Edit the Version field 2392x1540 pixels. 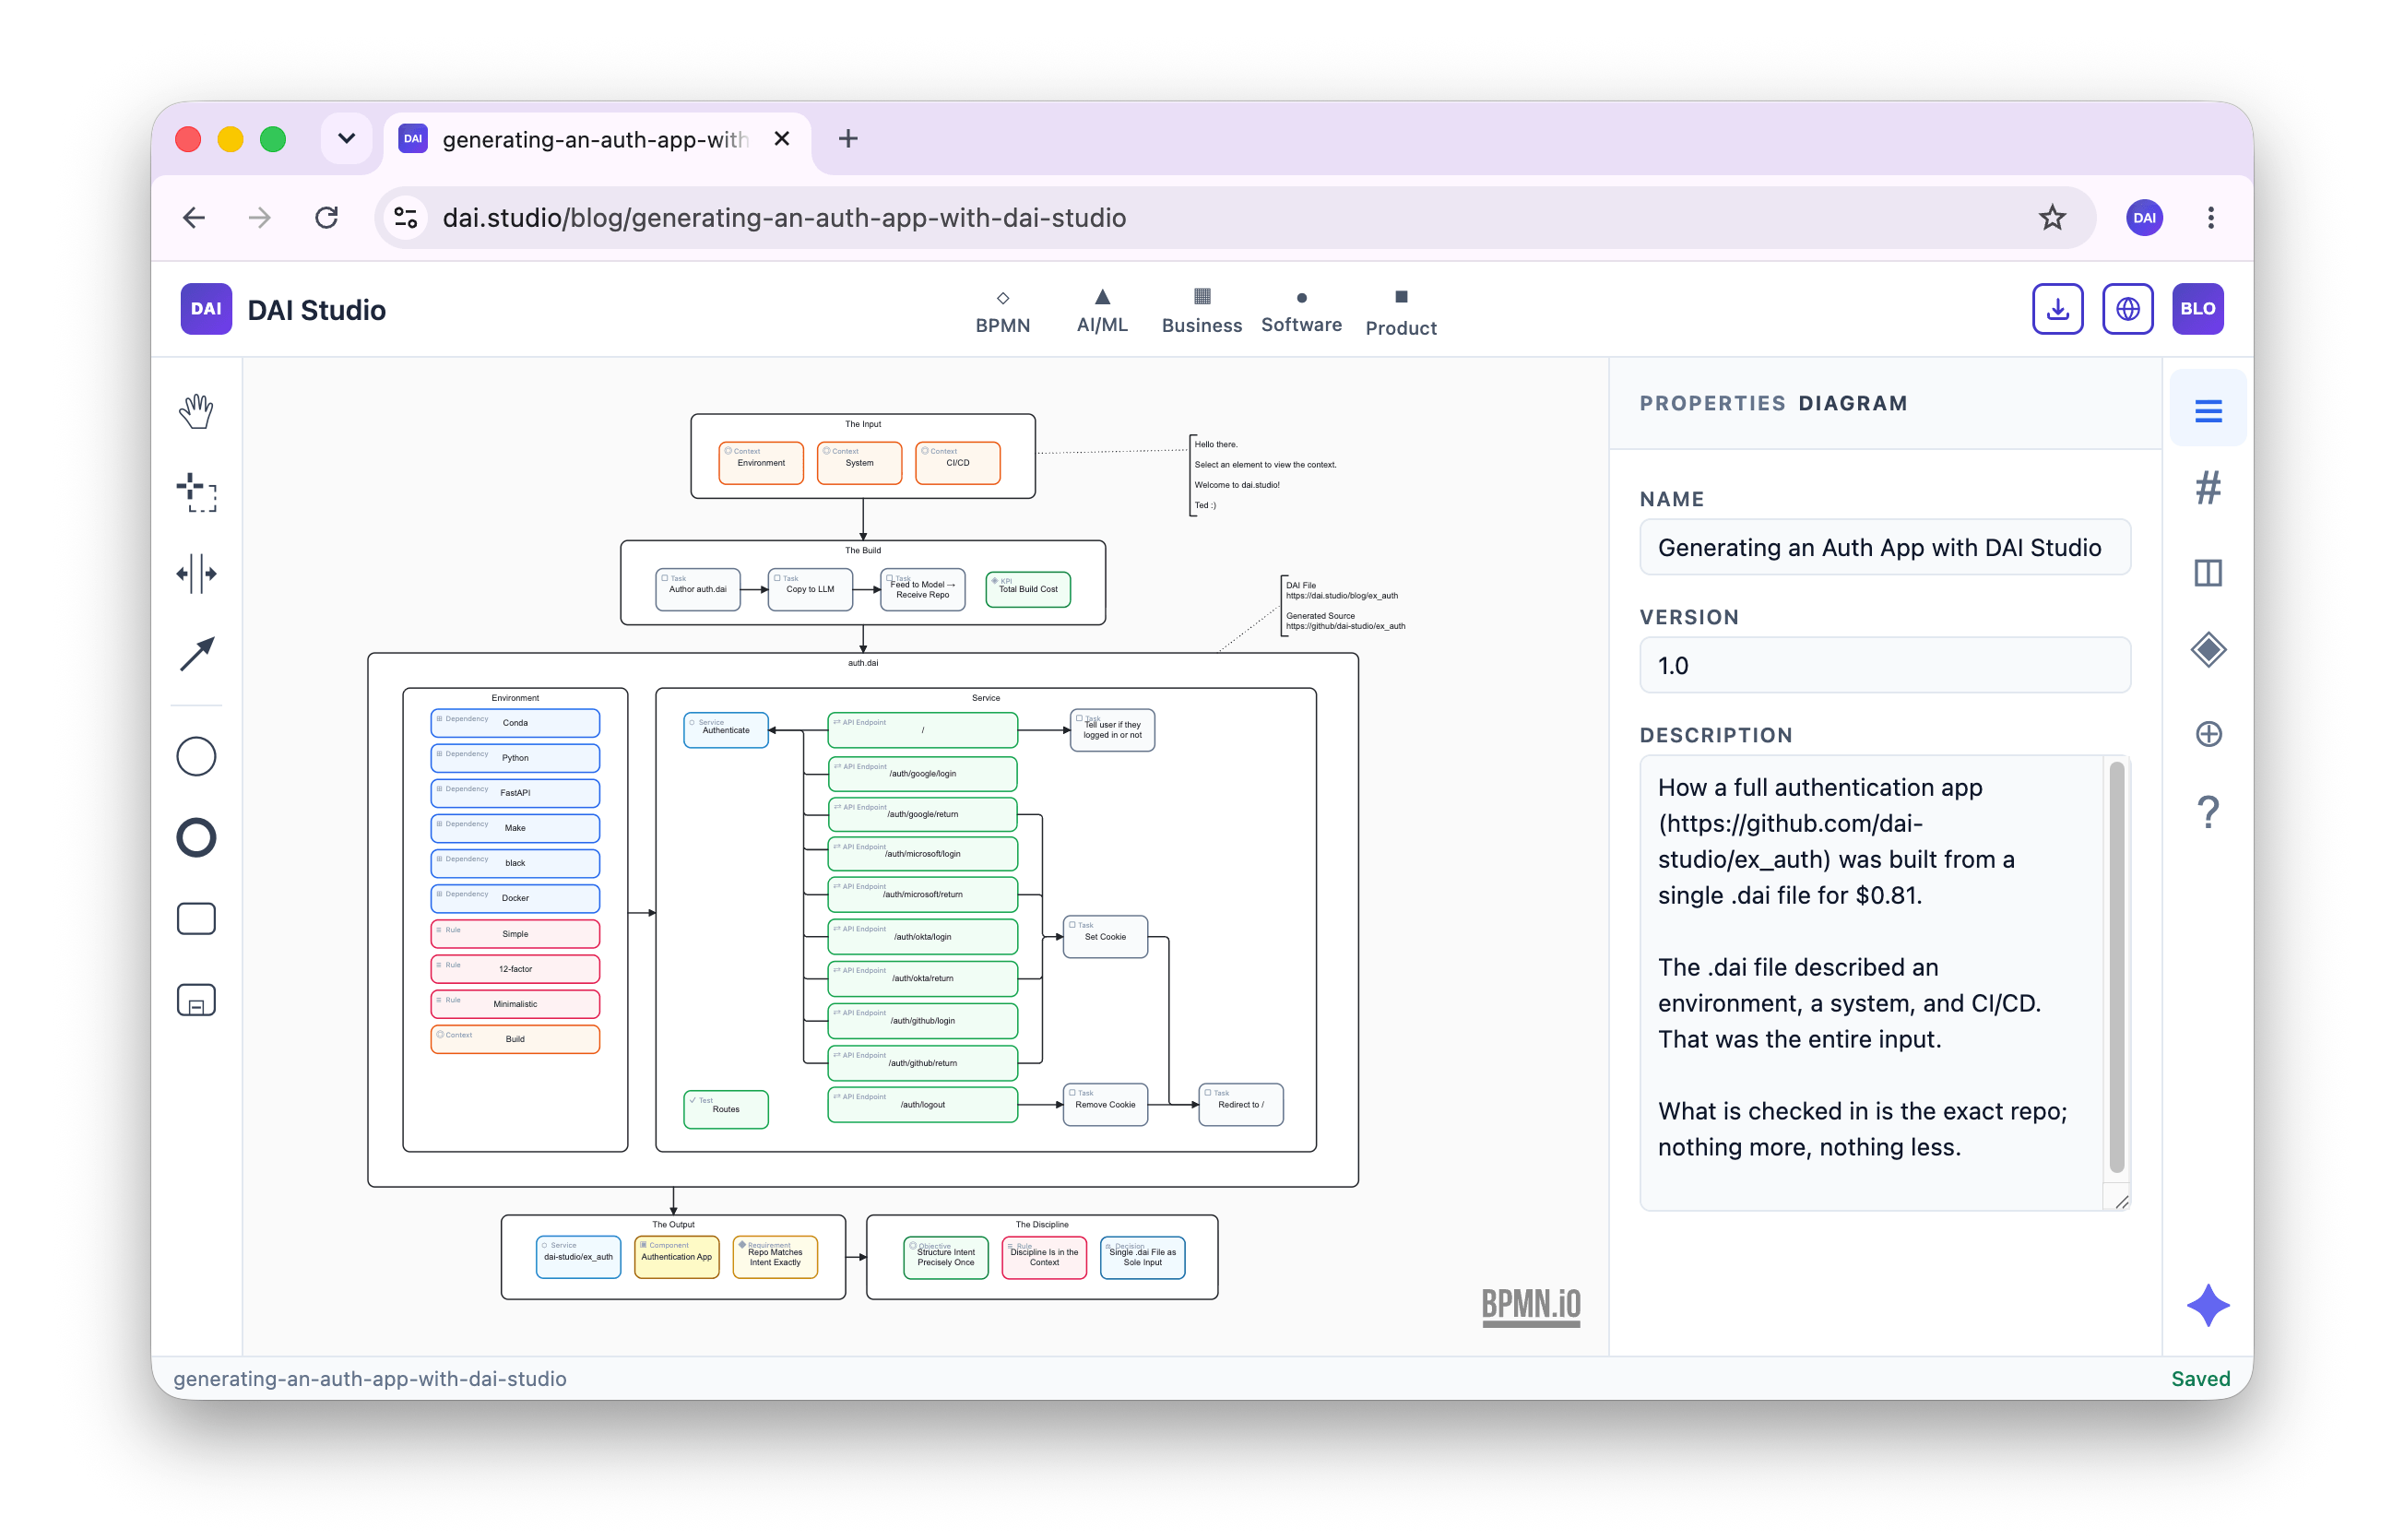1884,665
